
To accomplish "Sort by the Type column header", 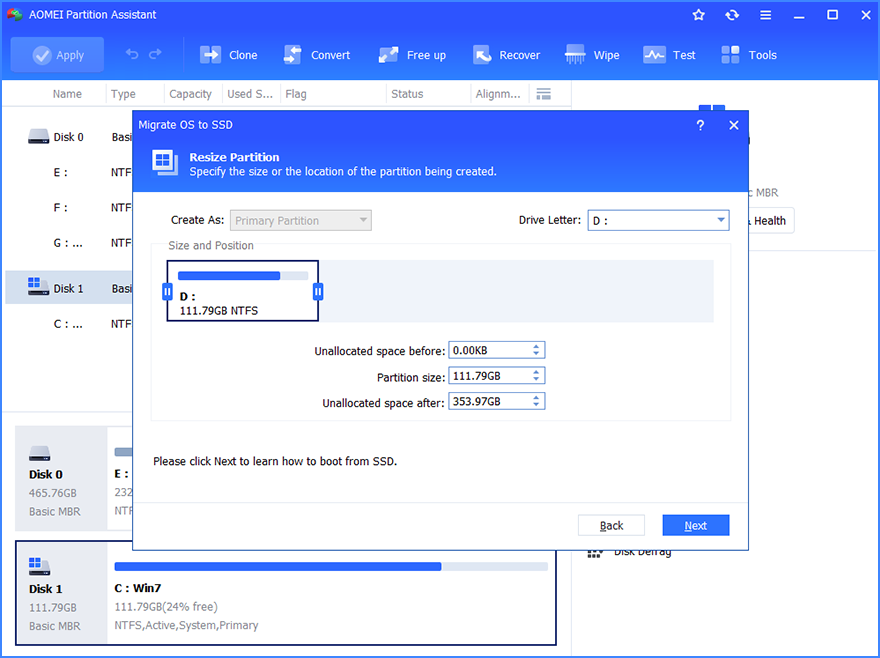I will pos(123,94).
